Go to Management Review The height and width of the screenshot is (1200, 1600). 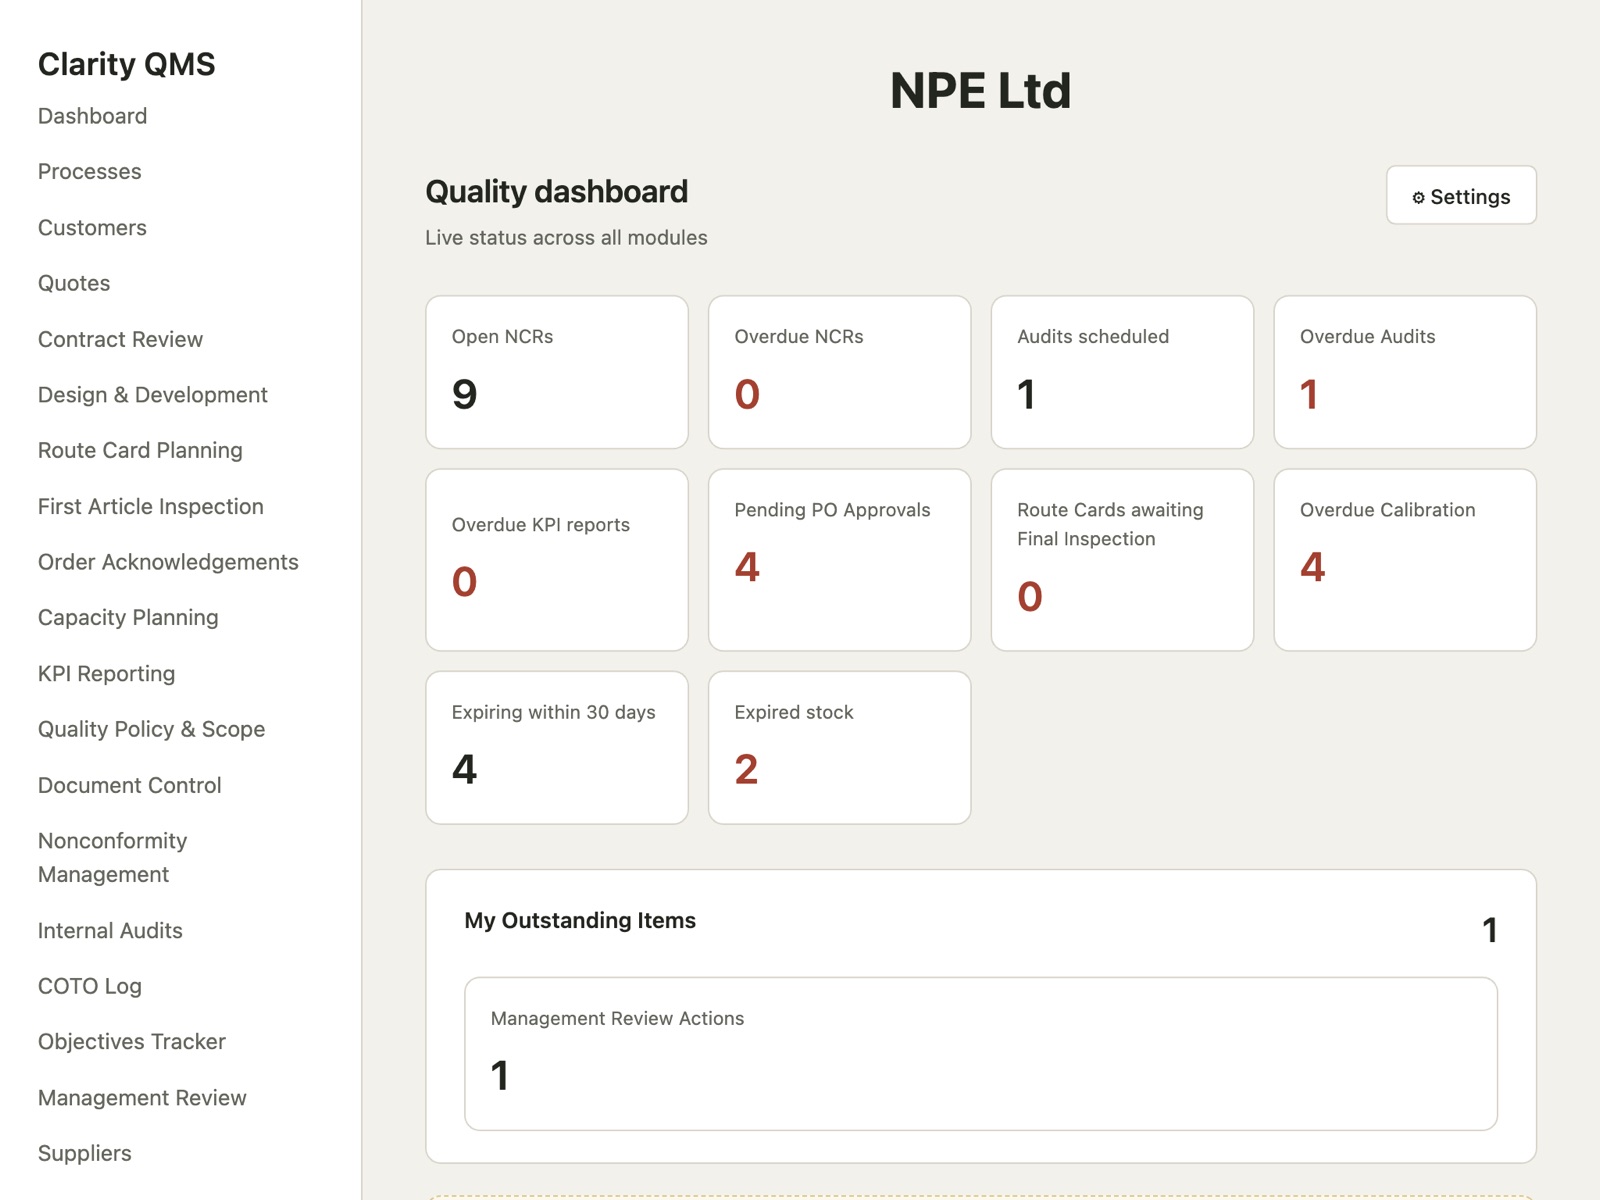click(x=142, y=1098)
